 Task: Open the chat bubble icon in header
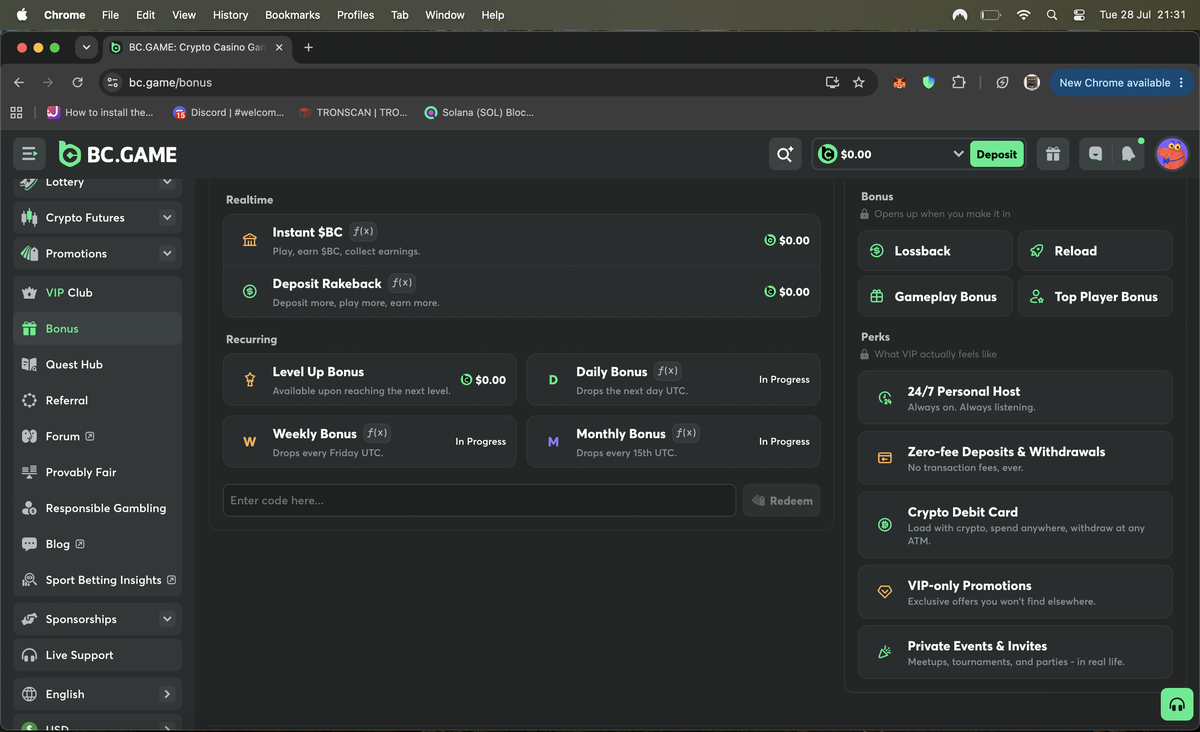point(1096,154)
